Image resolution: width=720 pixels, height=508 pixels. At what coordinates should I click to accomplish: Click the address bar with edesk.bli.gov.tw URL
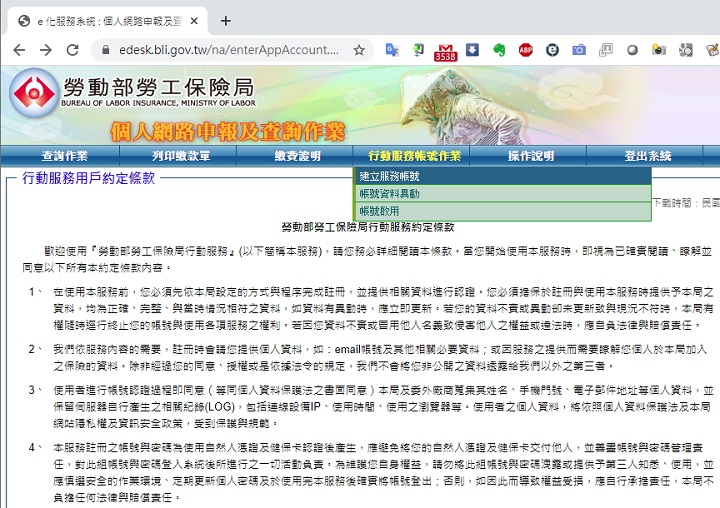coord(229,50)
